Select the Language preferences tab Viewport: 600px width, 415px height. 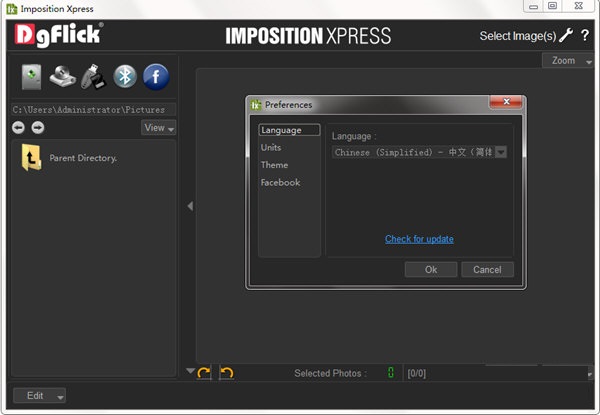point(289,130)
